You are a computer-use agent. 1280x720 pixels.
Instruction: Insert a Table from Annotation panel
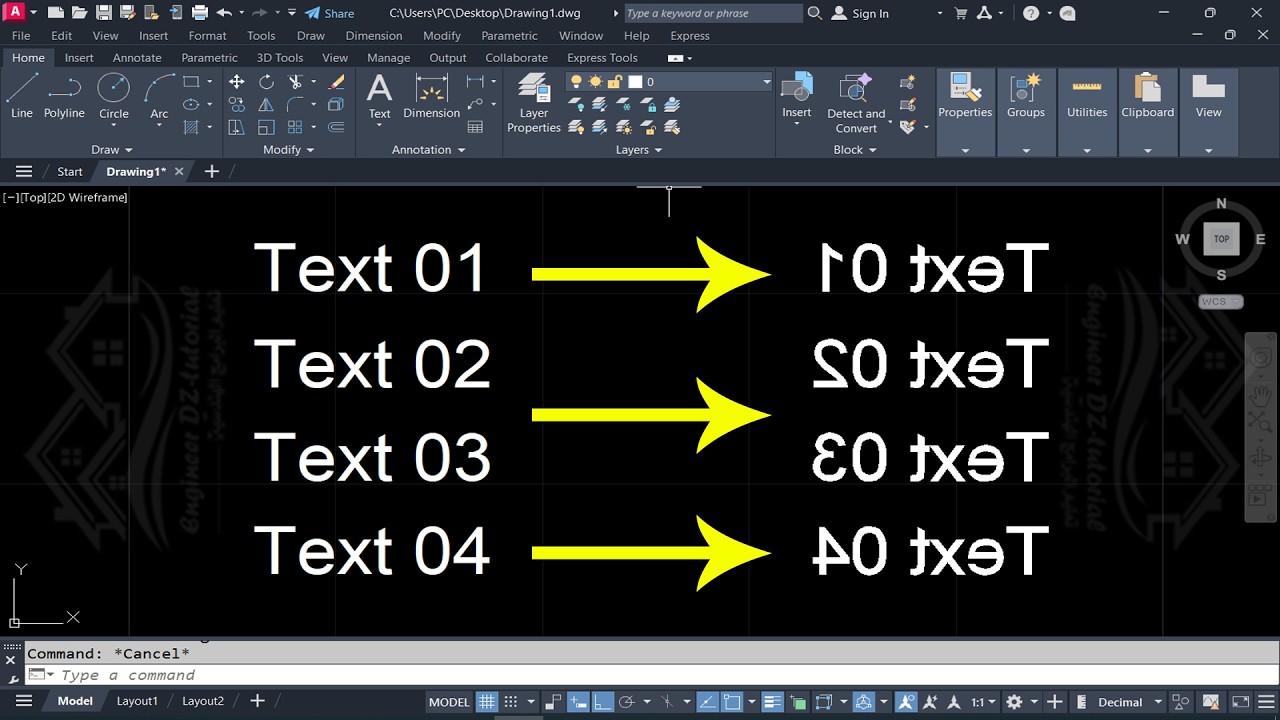475,127
